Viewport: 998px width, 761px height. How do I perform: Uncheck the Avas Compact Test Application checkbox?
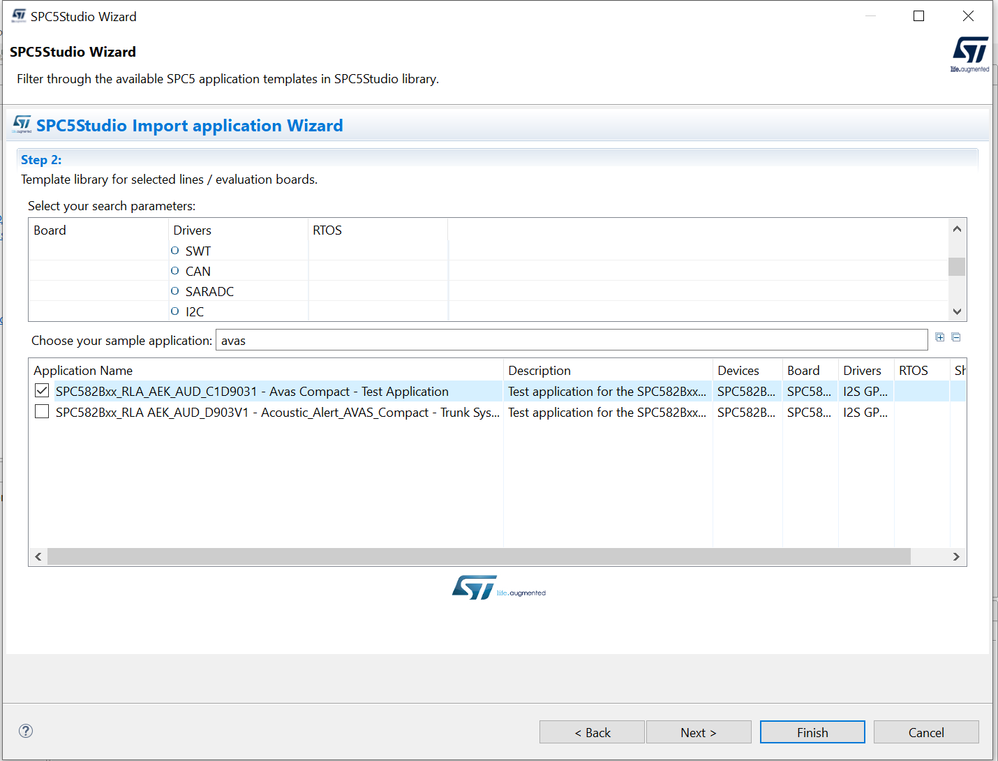coord(42,391)
